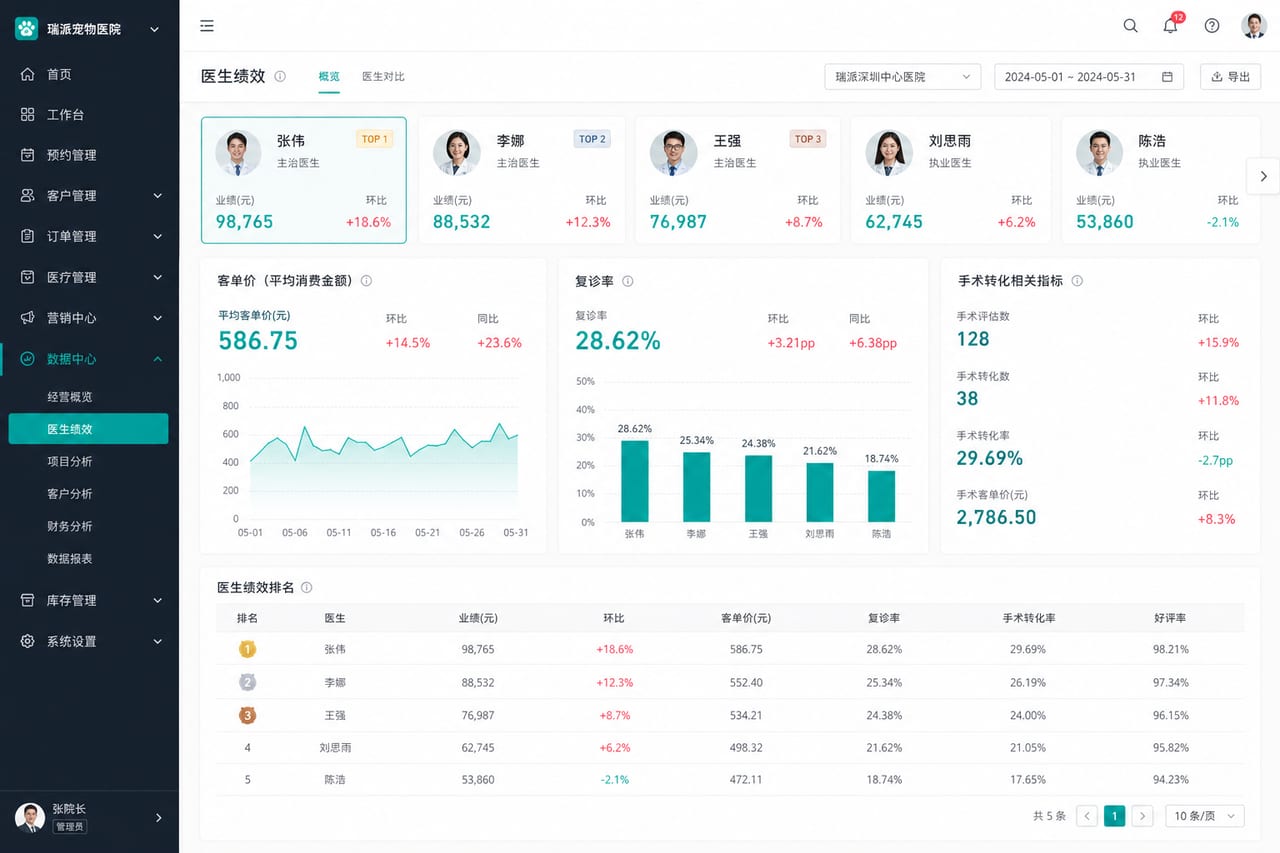Click the help question mark icon
Screen dimensions: 1280x853
[x=1212, y=26]
